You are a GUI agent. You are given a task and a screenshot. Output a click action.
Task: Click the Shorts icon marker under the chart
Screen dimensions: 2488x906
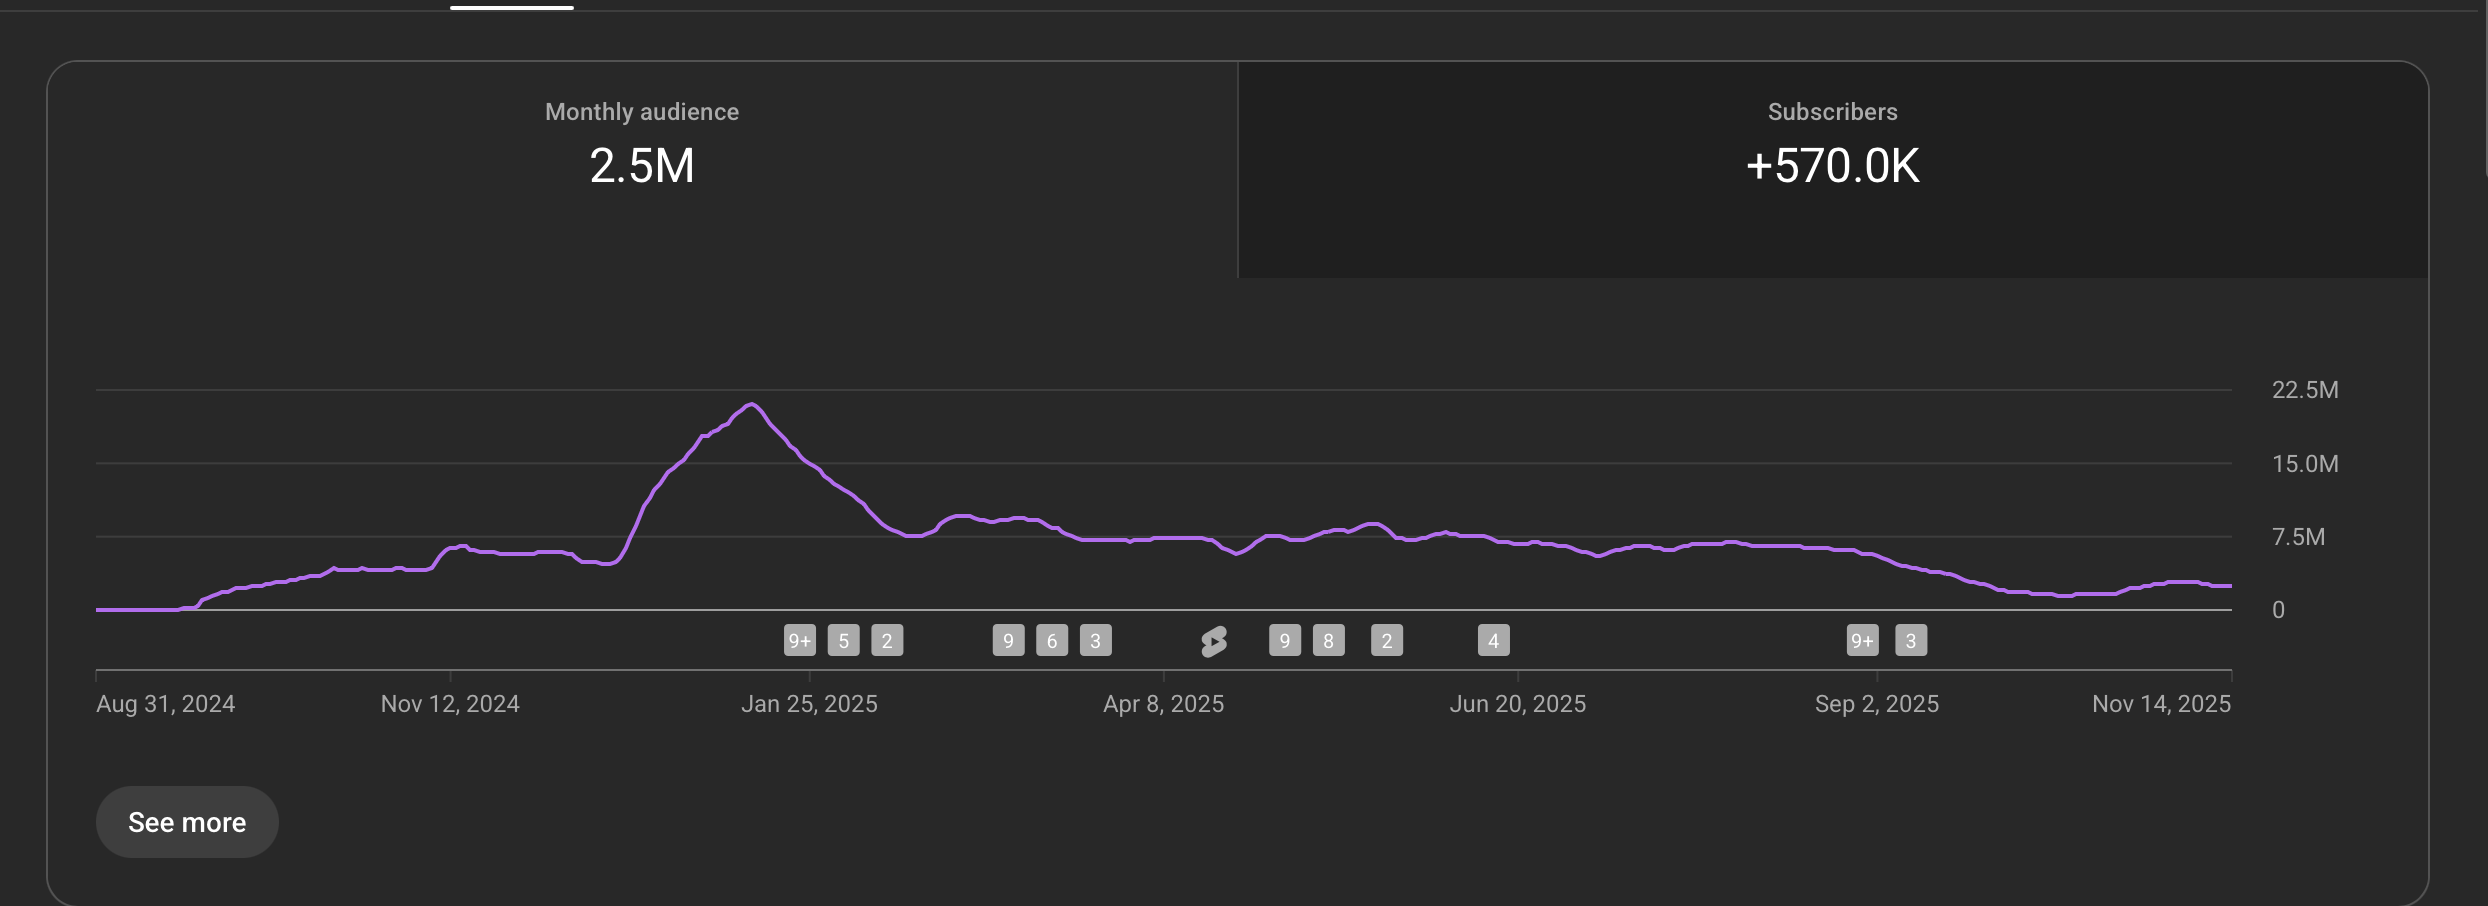pos(1214,641)
